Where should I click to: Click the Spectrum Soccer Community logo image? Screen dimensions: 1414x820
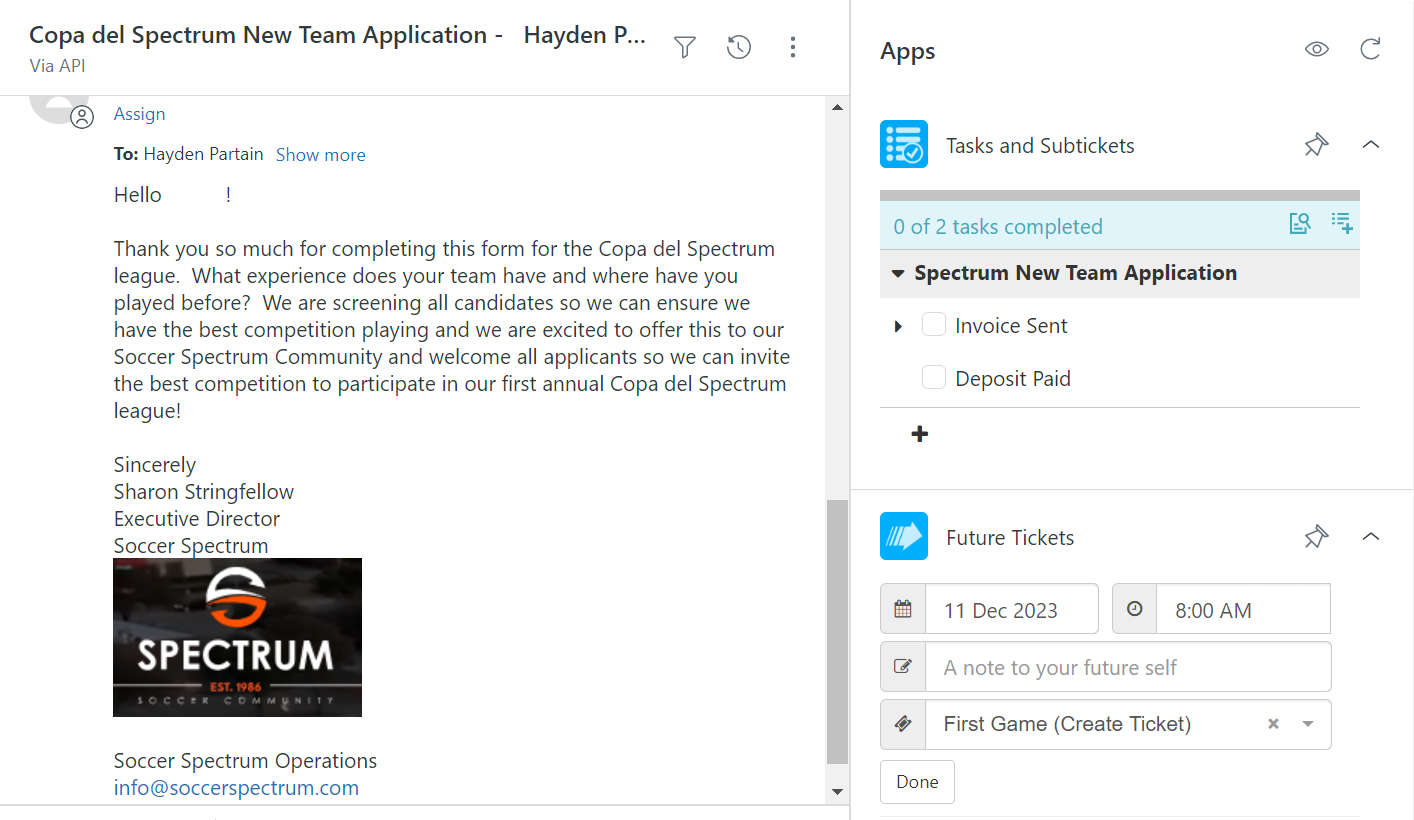point(237,637)
